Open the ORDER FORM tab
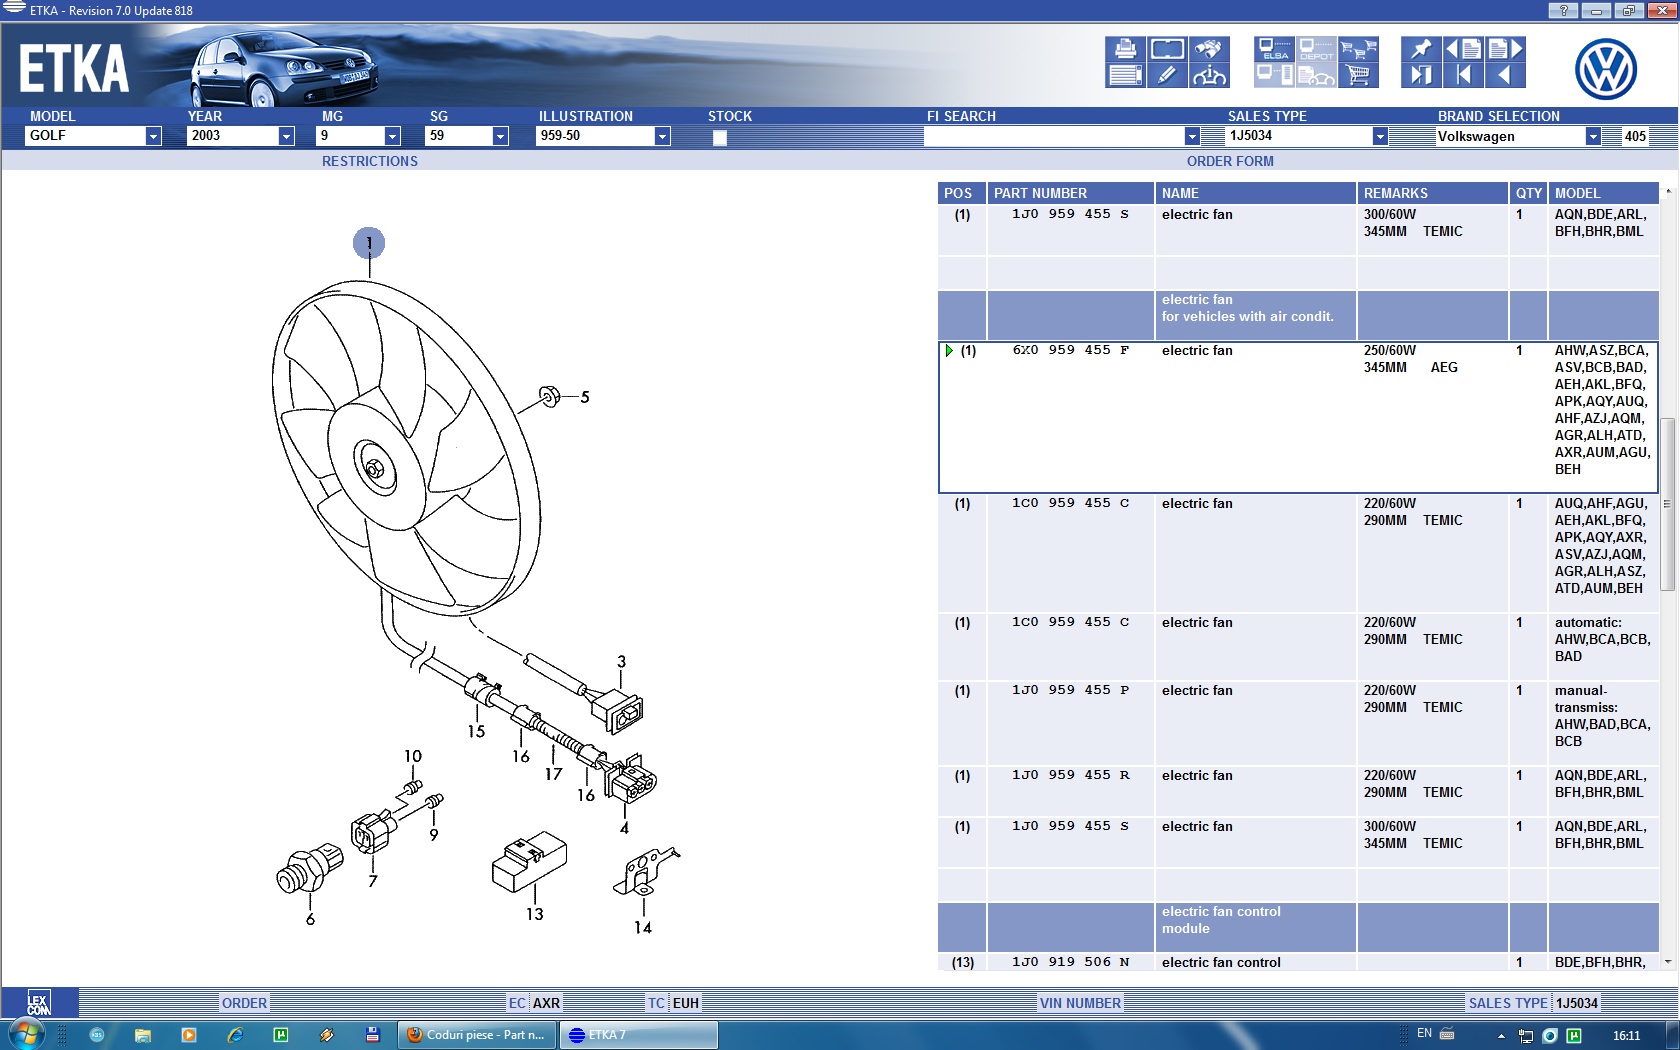Viewport: 1680px width, 1050px height. pos(1230,161)
